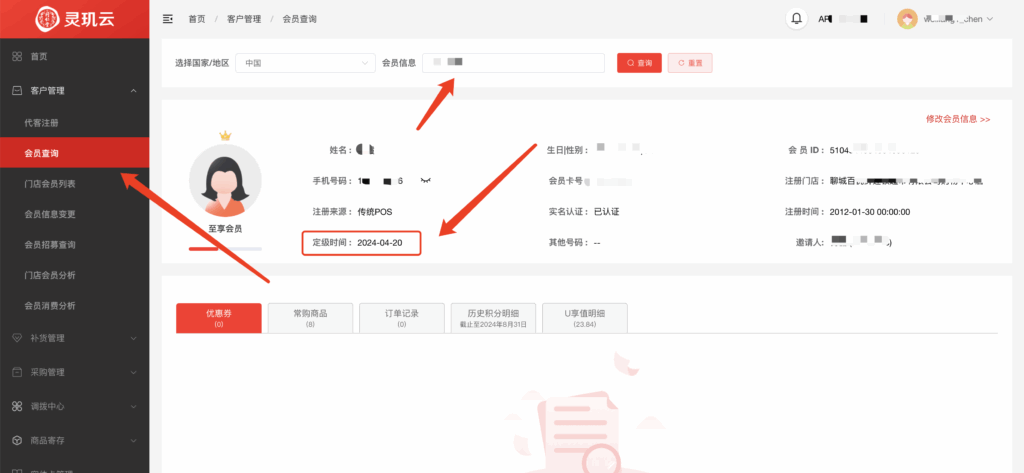Select 会员查询 in the sidebar
Screen dimensions: 1024x473
click(x=74, y=154)
